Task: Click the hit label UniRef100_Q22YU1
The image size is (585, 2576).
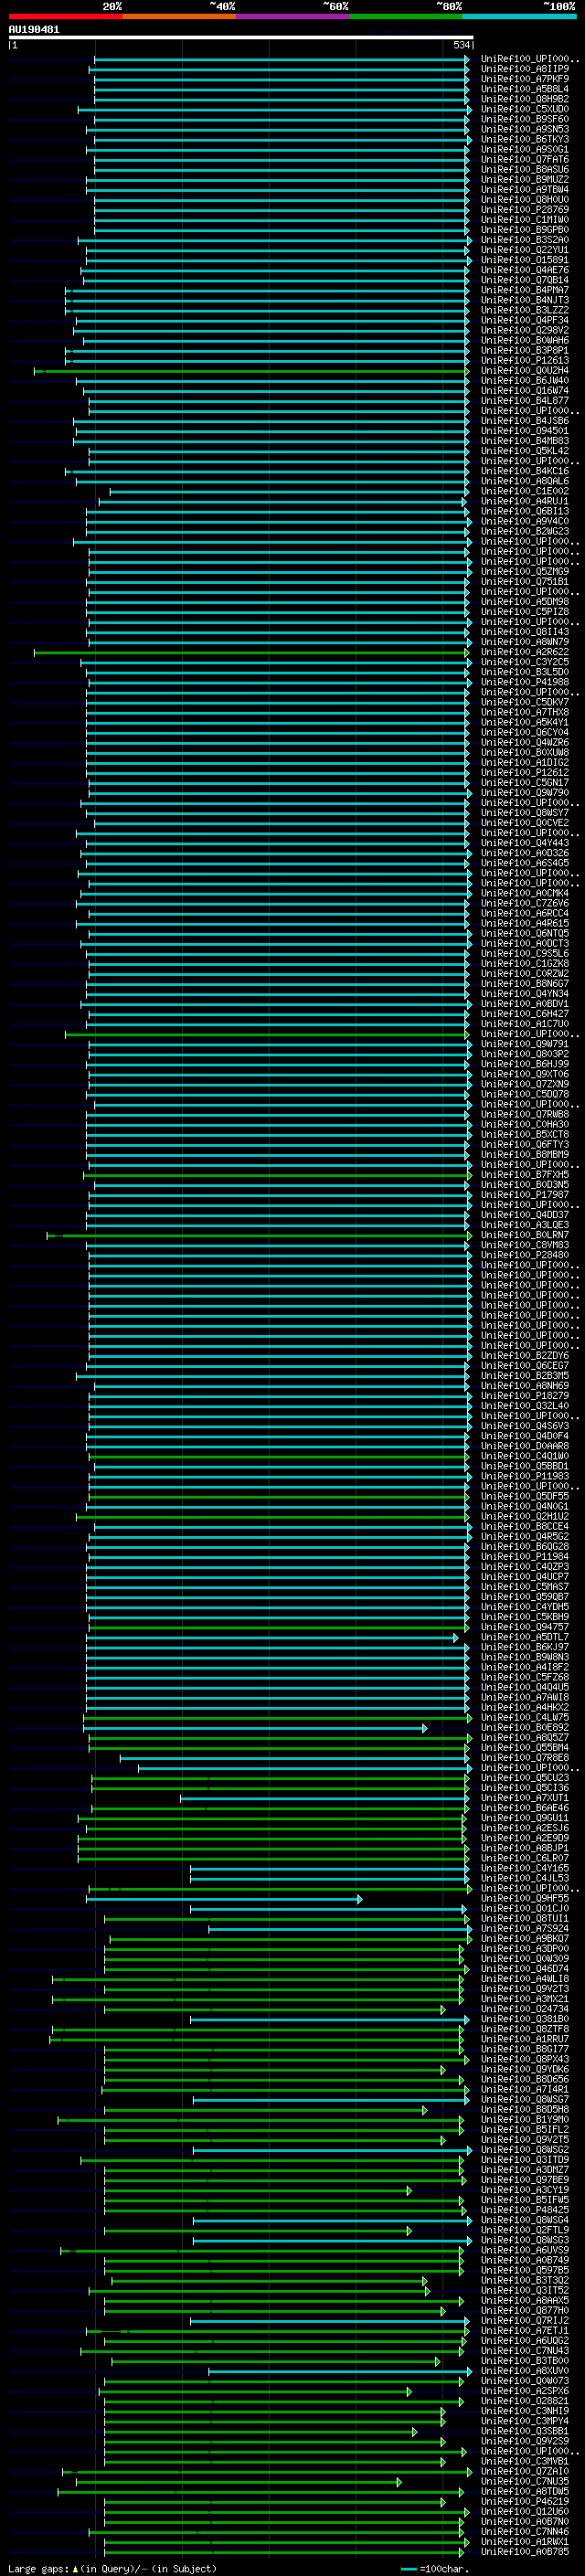Action: tap(525, 250)
